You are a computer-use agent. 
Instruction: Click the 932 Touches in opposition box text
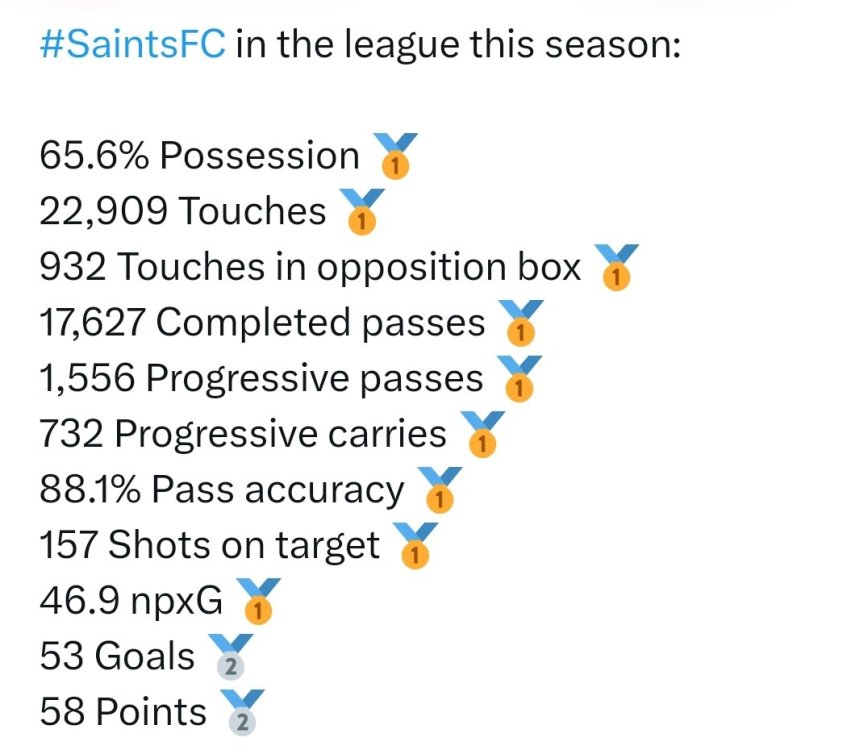(310, 267)
